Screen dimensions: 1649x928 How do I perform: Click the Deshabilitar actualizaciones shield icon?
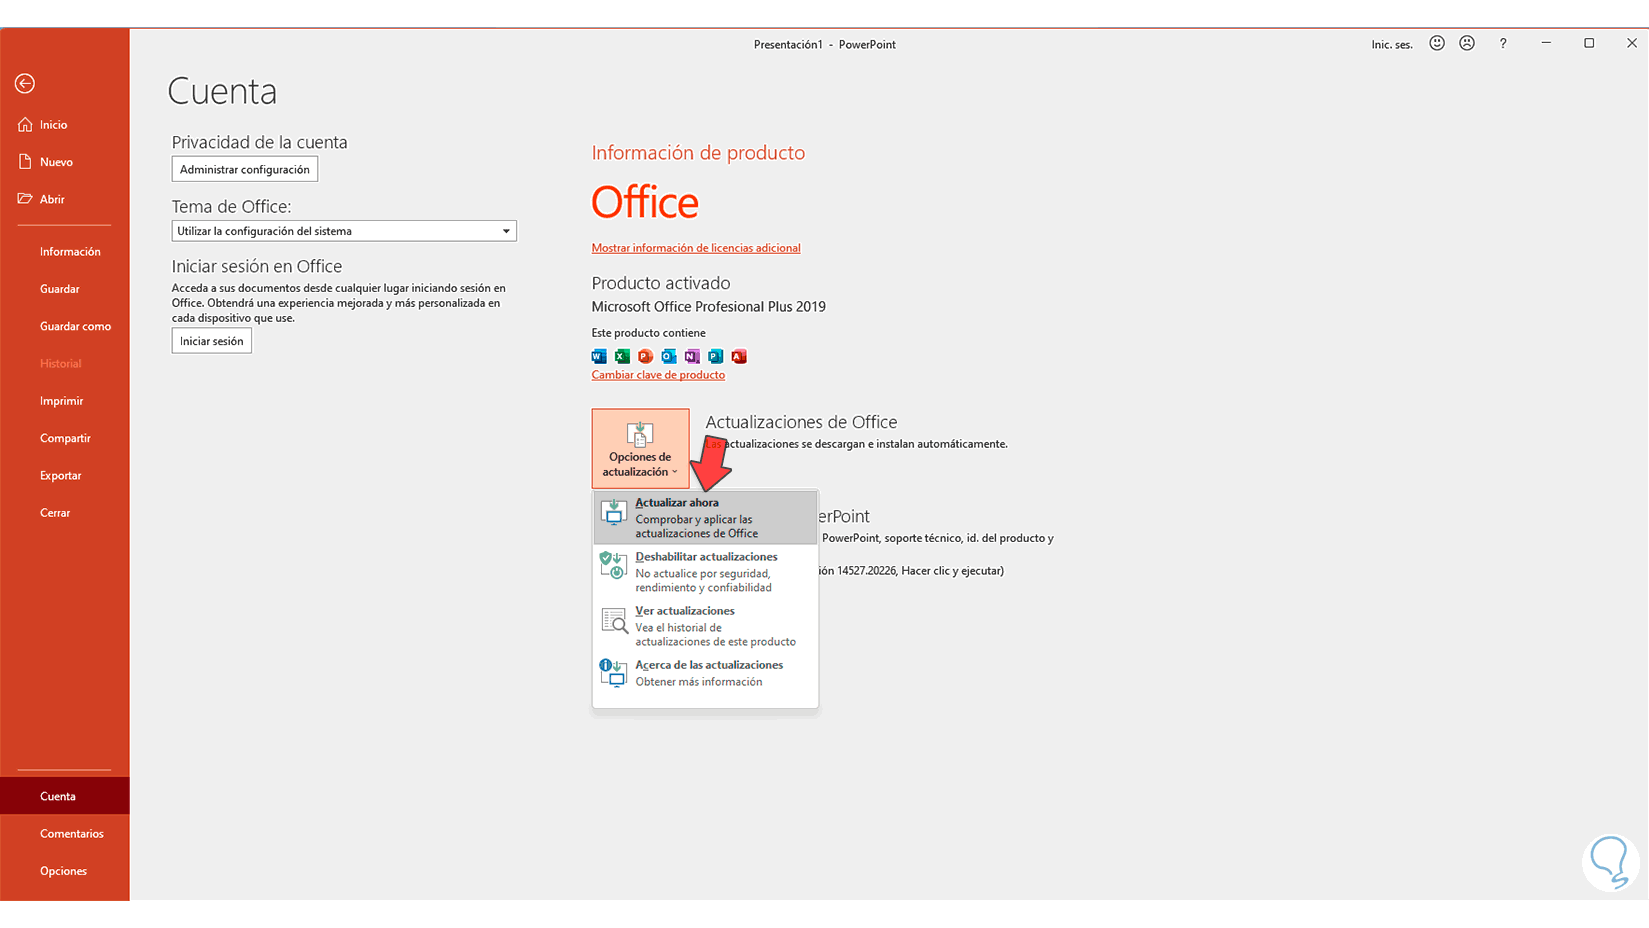tap(613, 566)
